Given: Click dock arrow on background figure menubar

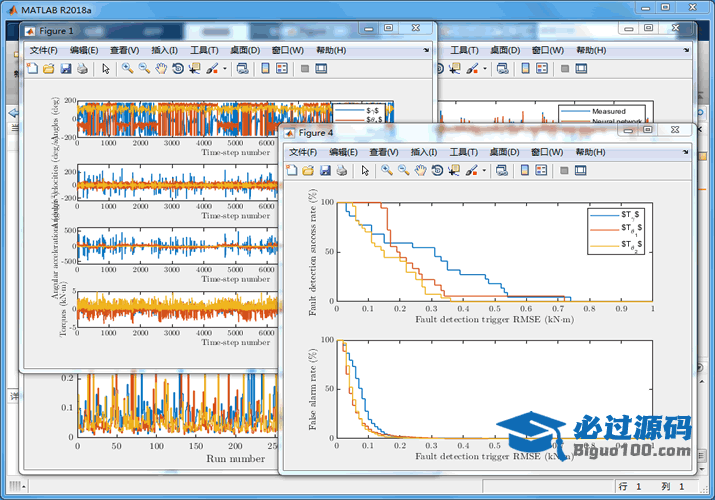Looking at the screenshot, I should tap(686, 50).
